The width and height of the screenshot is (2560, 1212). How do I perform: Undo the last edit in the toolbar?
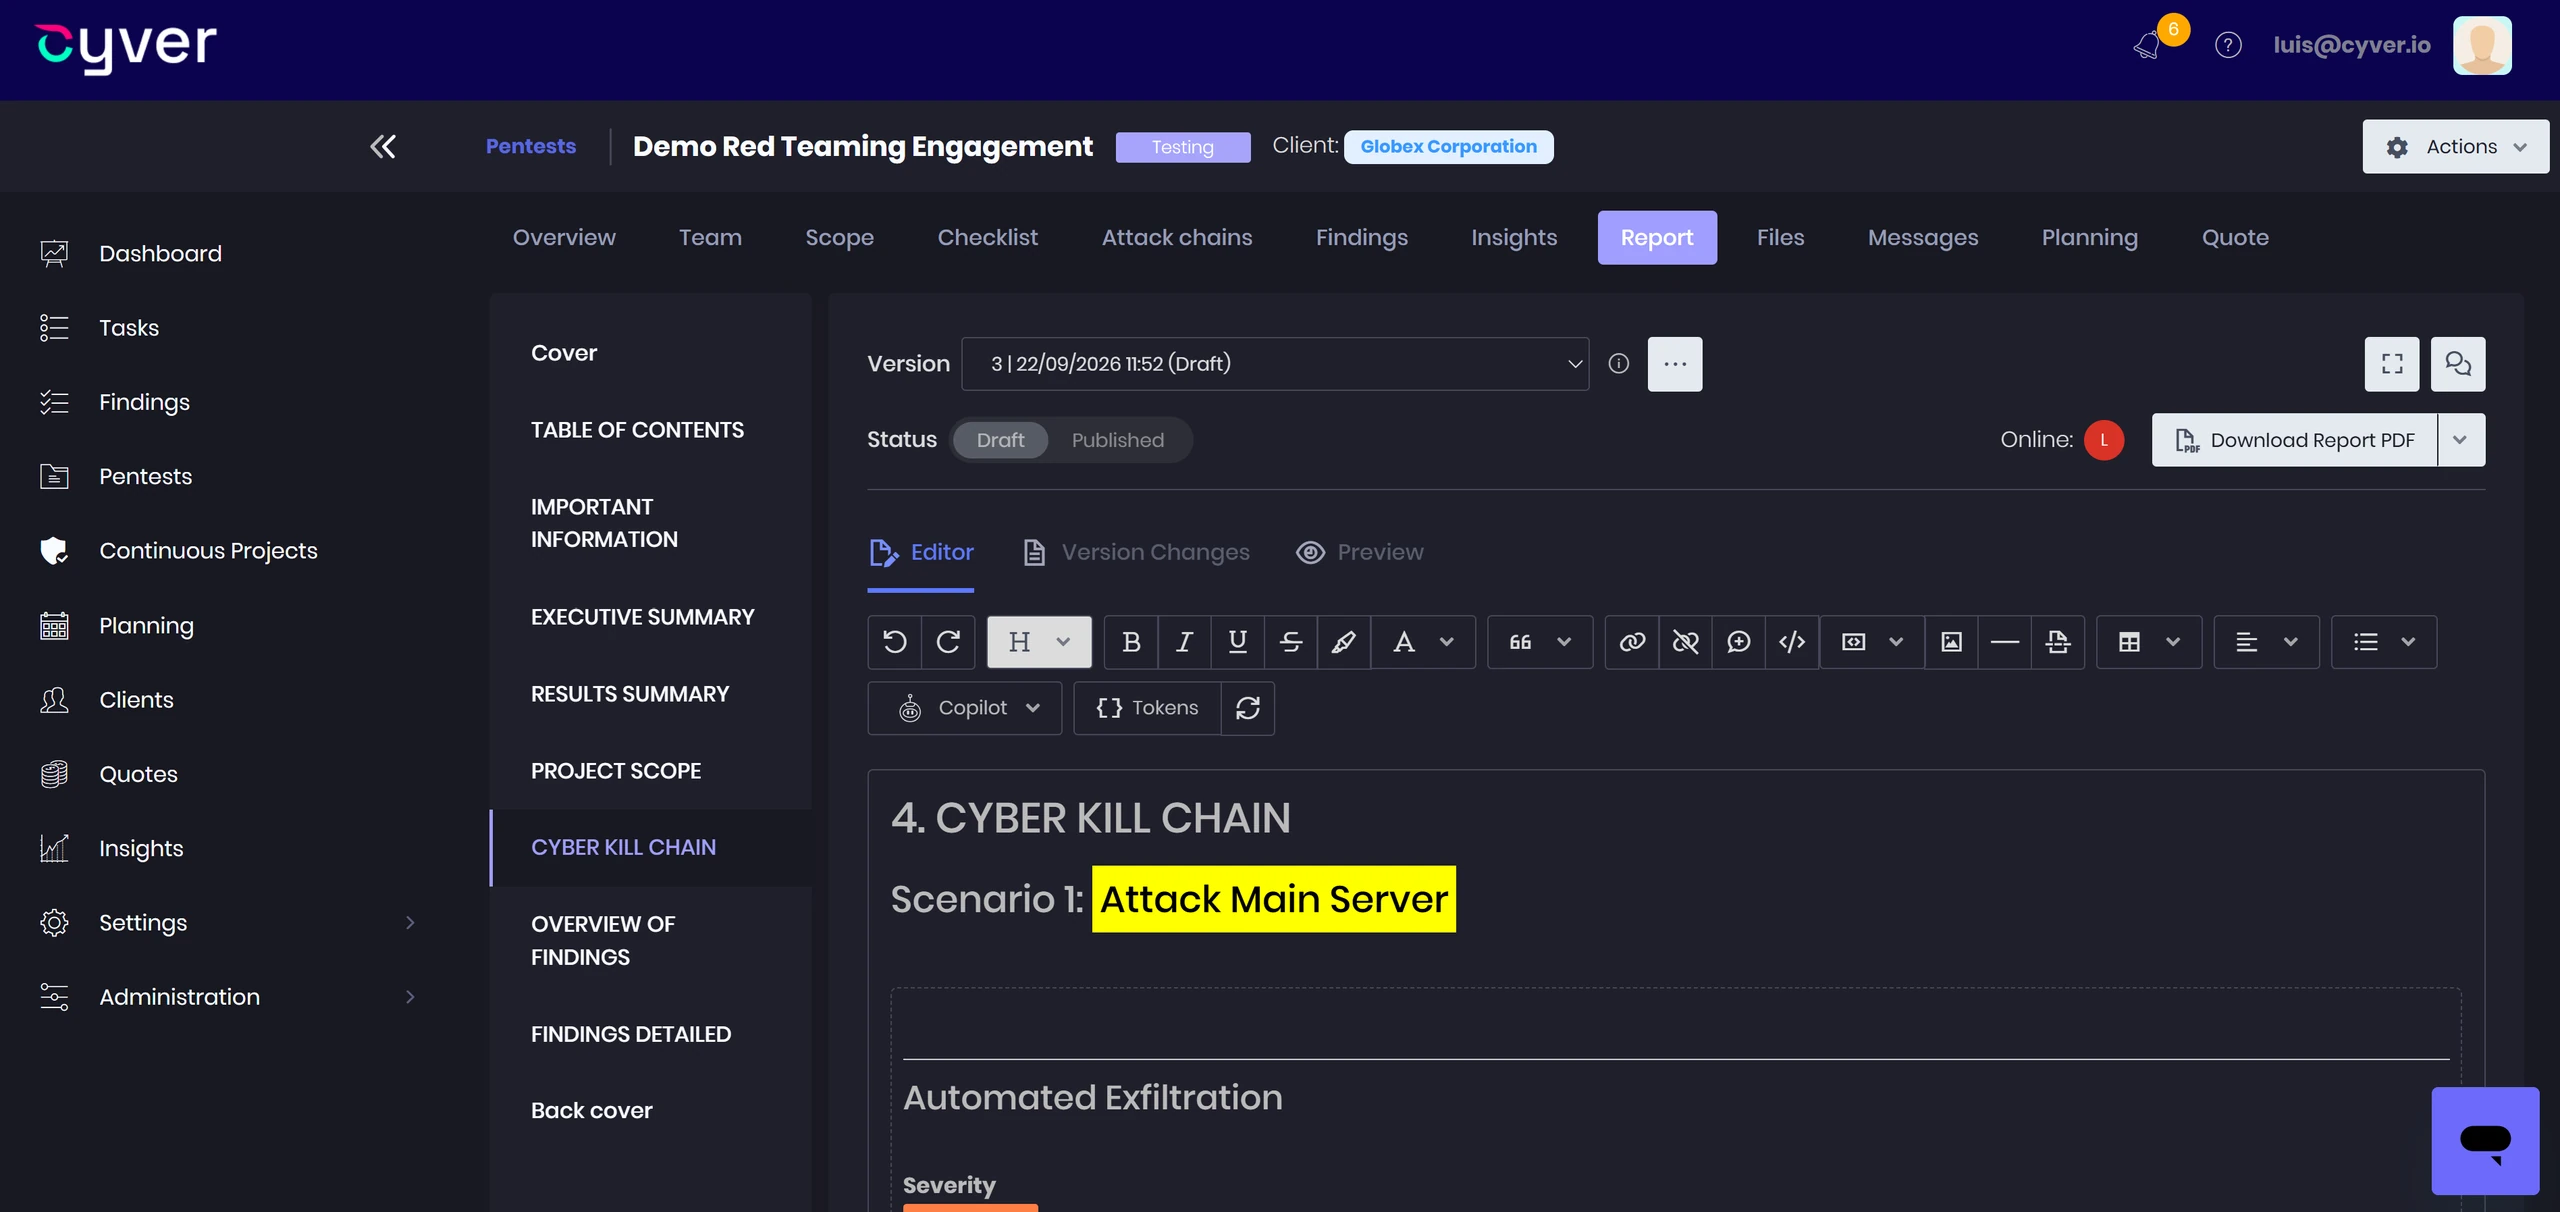[x=895, y=642]
